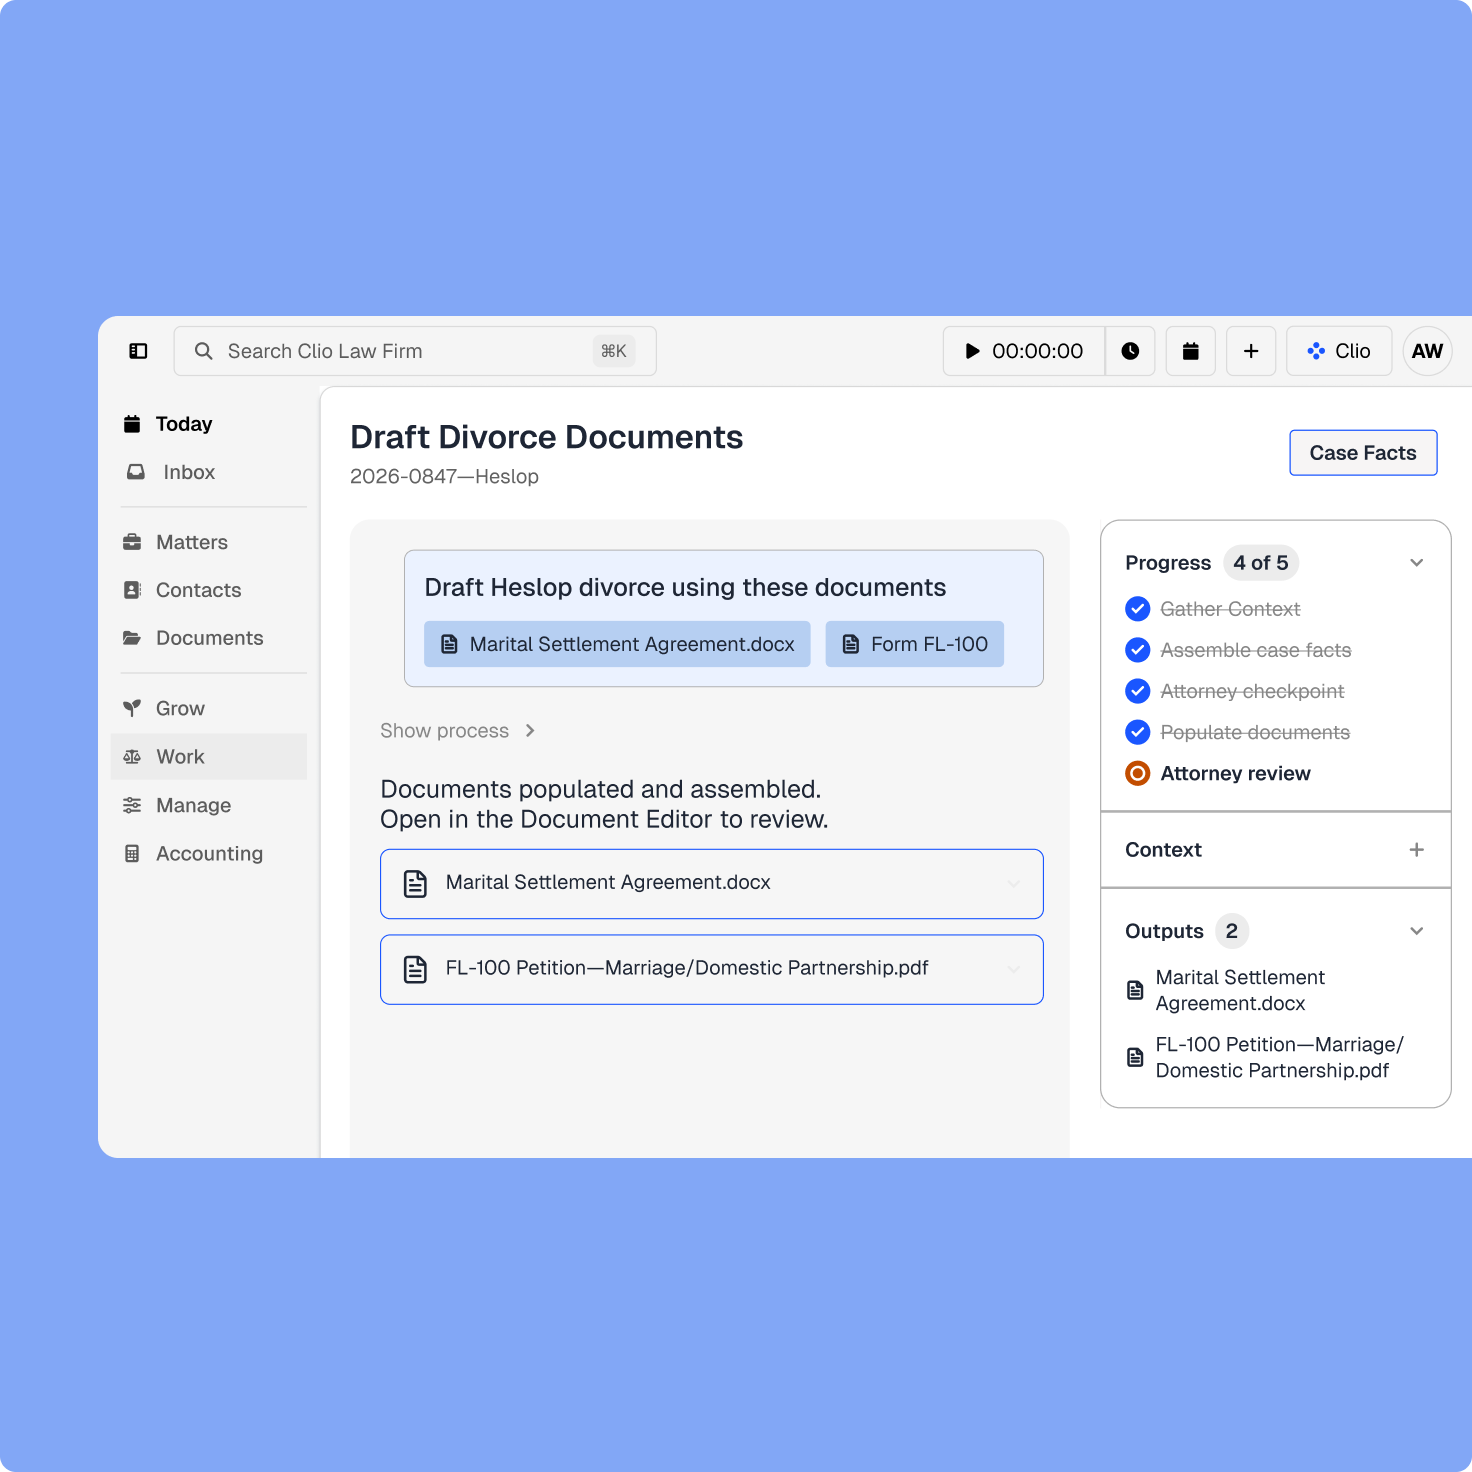This screenshot has height=1472, width=1472.
Task: Click the Case Facts button
Action: click(1363, 453)
